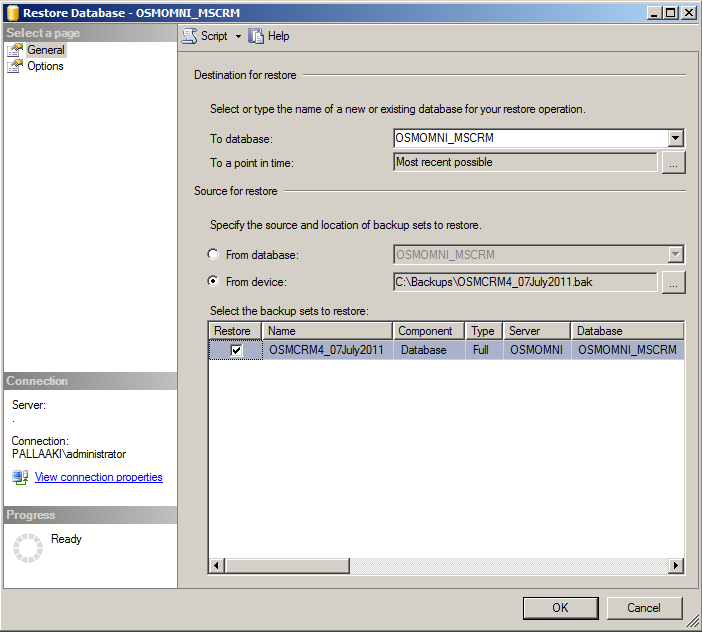Click the To database text field
Viewport: 702px width, 632px height.
pos(530,139)
